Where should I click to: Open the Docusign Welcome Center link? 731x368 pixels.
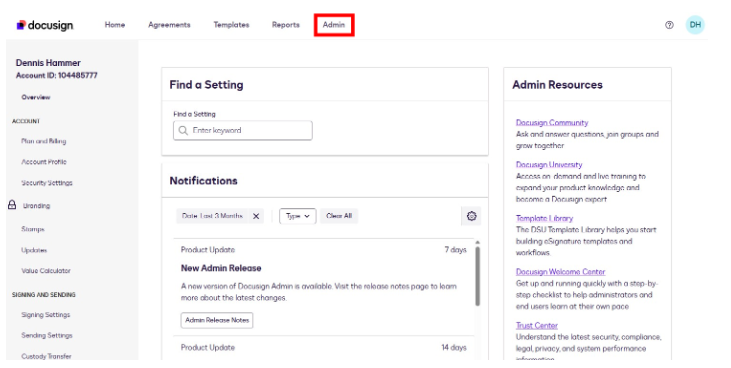[x=560, y=271]
